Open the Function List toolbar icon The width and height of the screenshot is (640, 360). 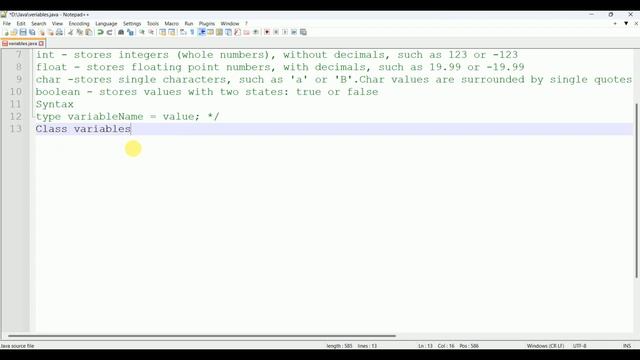[237, 32]
